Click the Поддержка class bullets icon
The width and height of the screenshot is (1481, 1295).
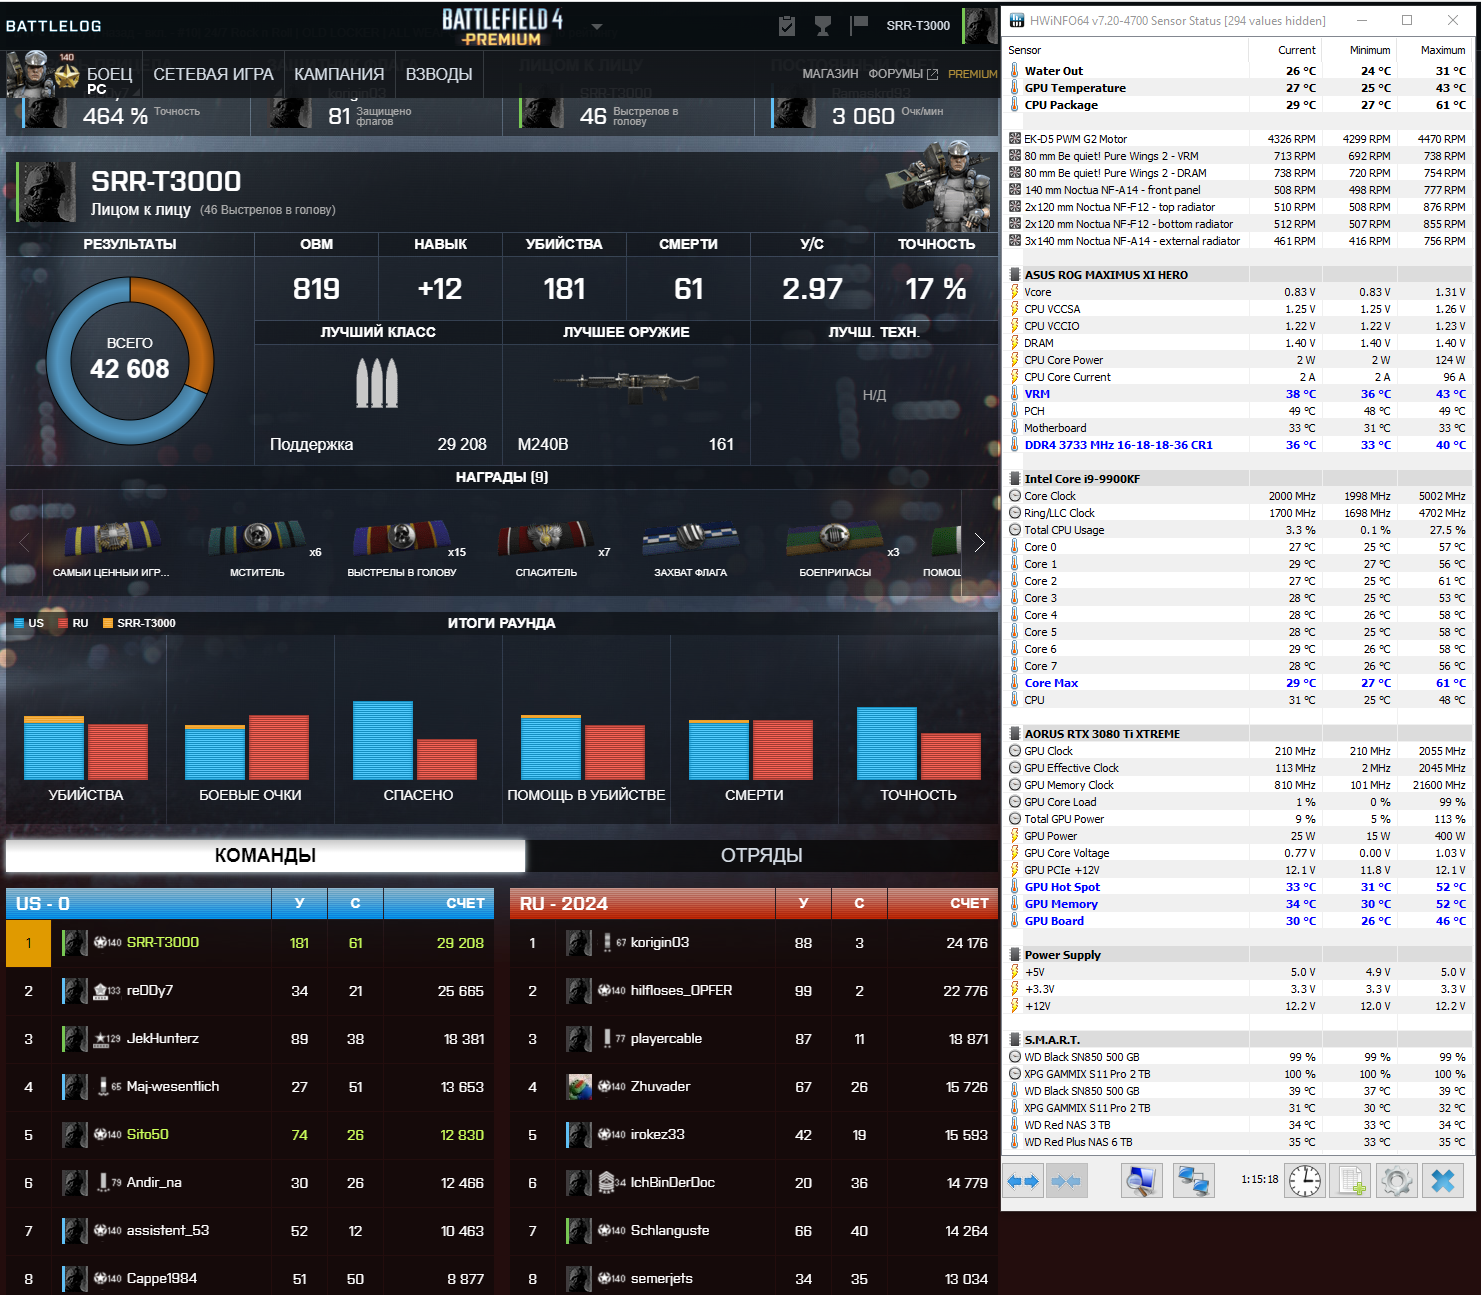coord(377,383)
